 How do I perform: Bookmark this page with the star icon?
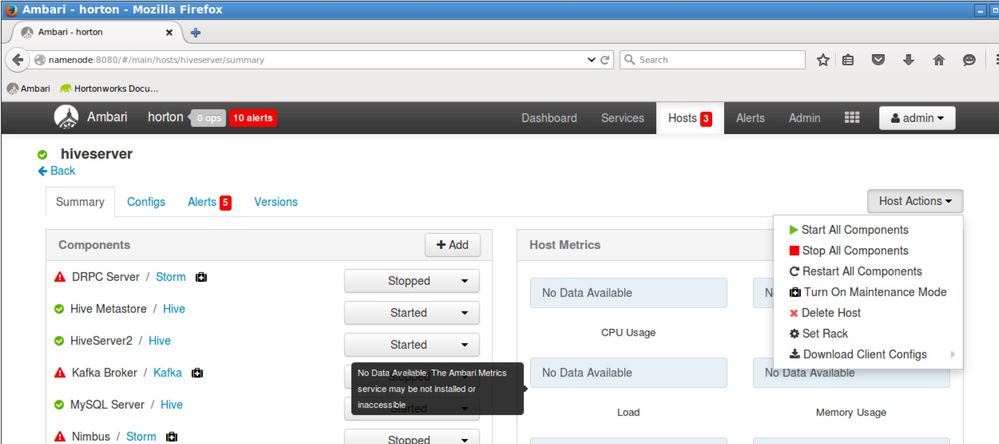(823, 60)
